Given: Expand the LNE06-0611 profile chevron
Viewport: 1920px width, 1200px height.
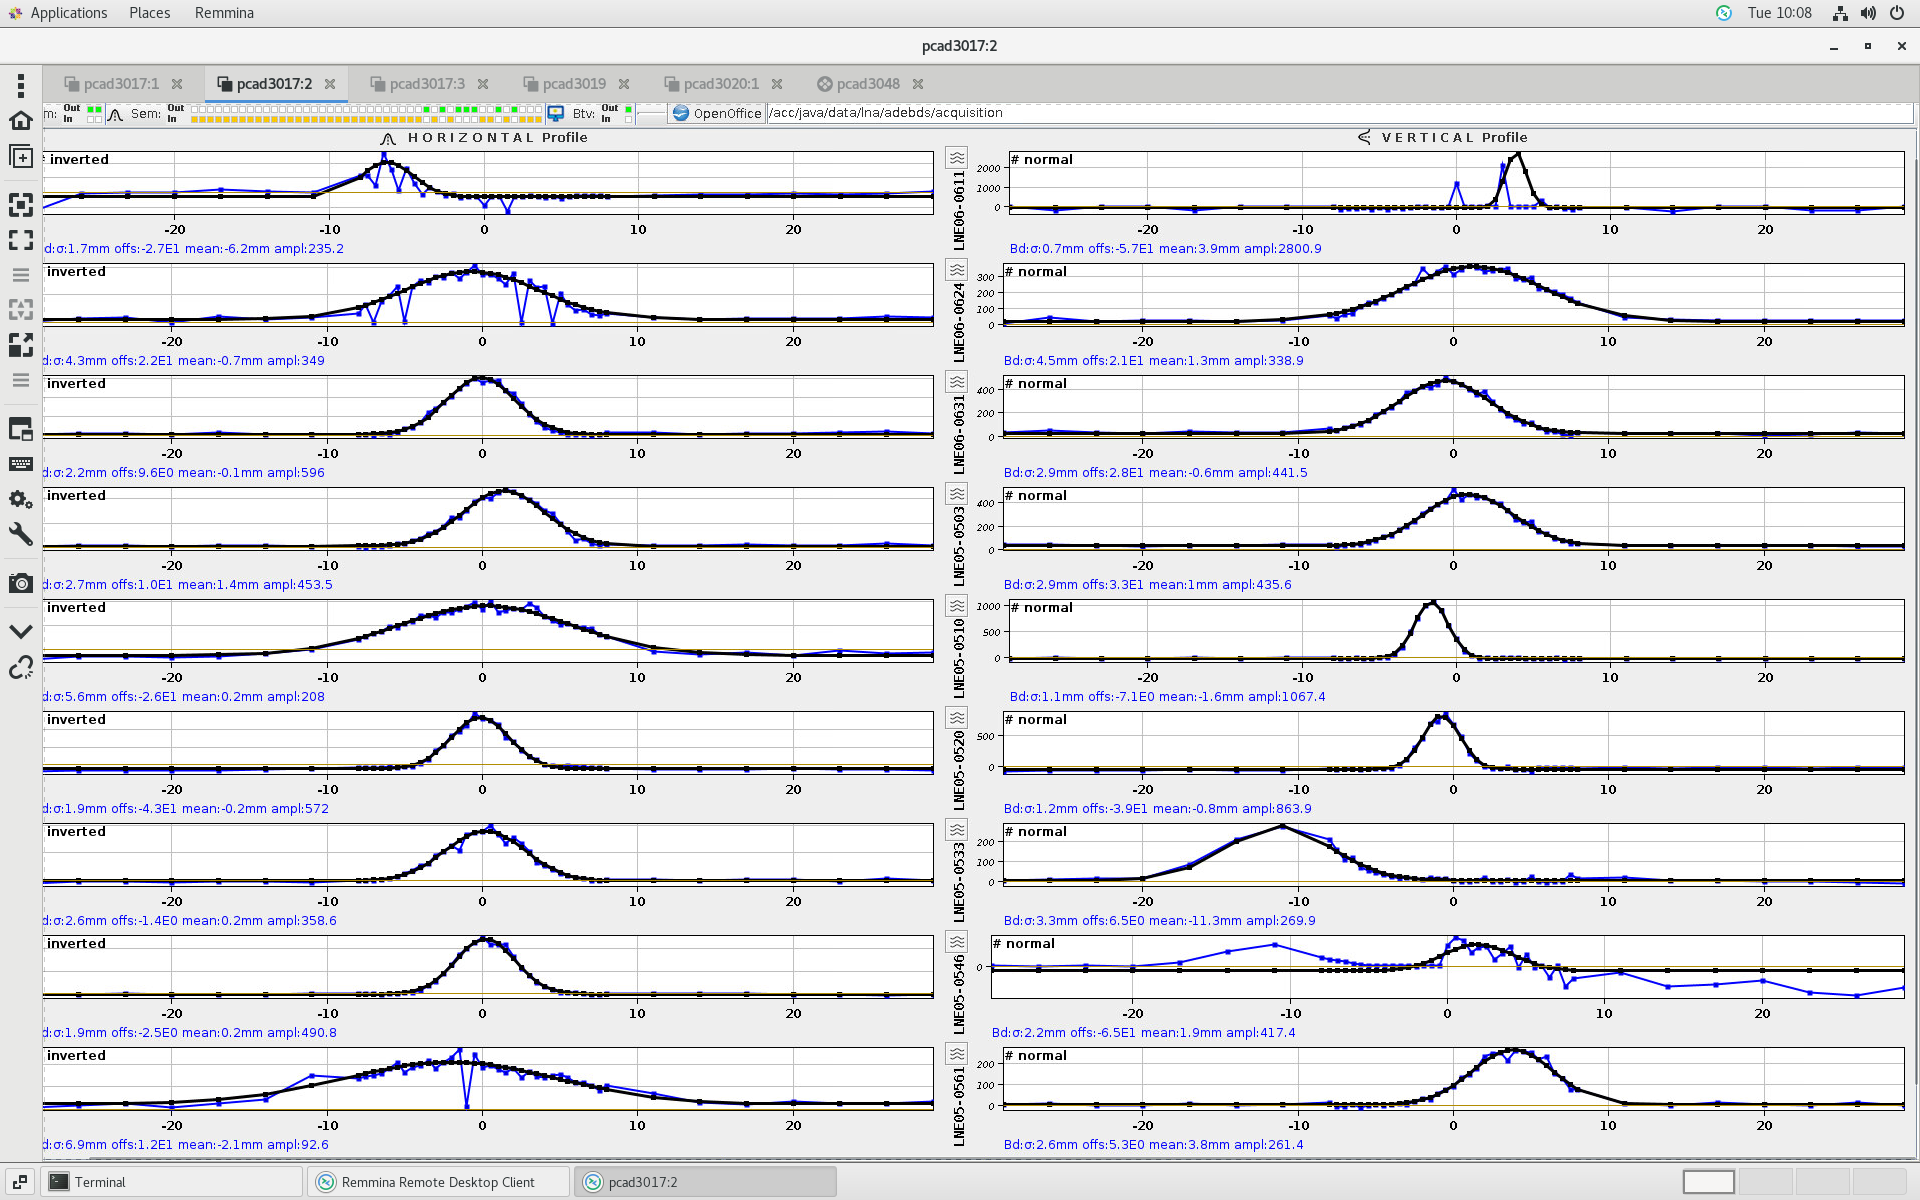Looking at the screenshot, I should tap(957, 158).
